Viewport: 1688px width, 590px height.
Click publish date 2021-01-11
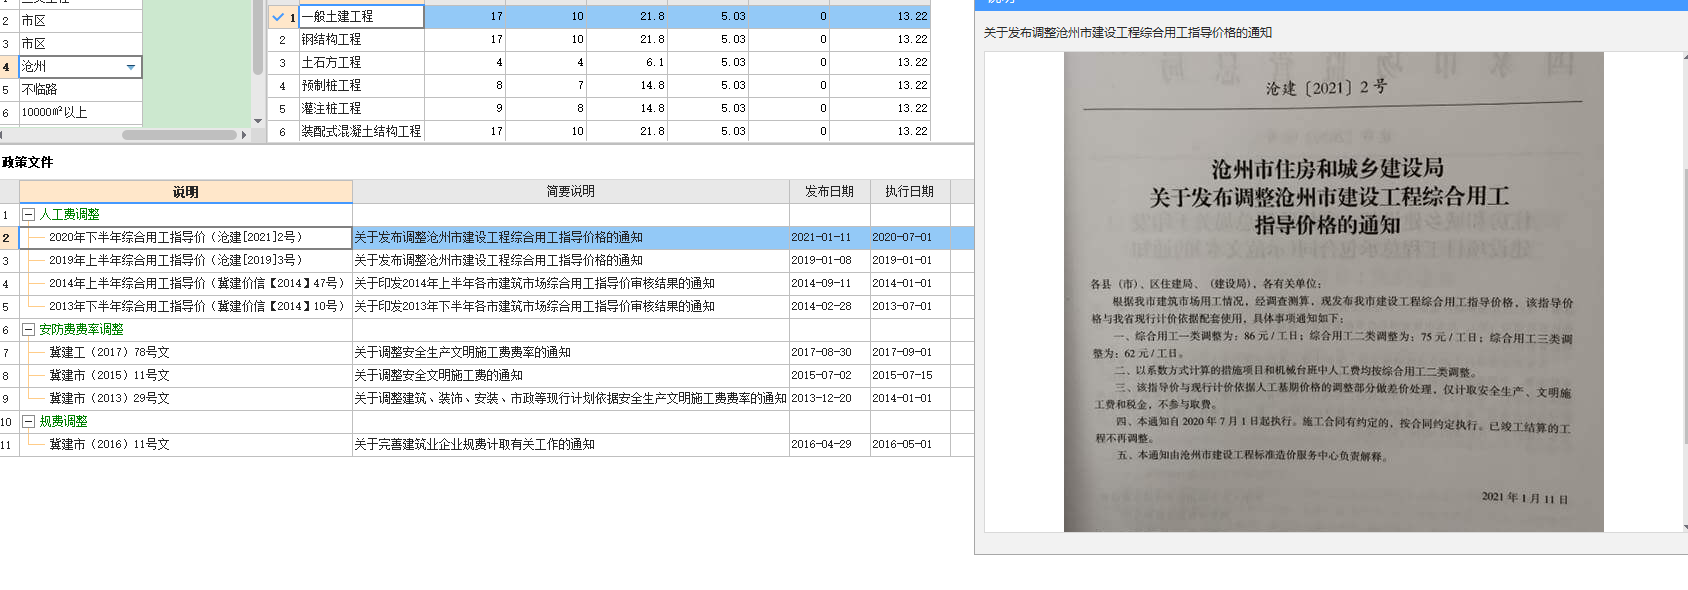(x=821, y=237)
